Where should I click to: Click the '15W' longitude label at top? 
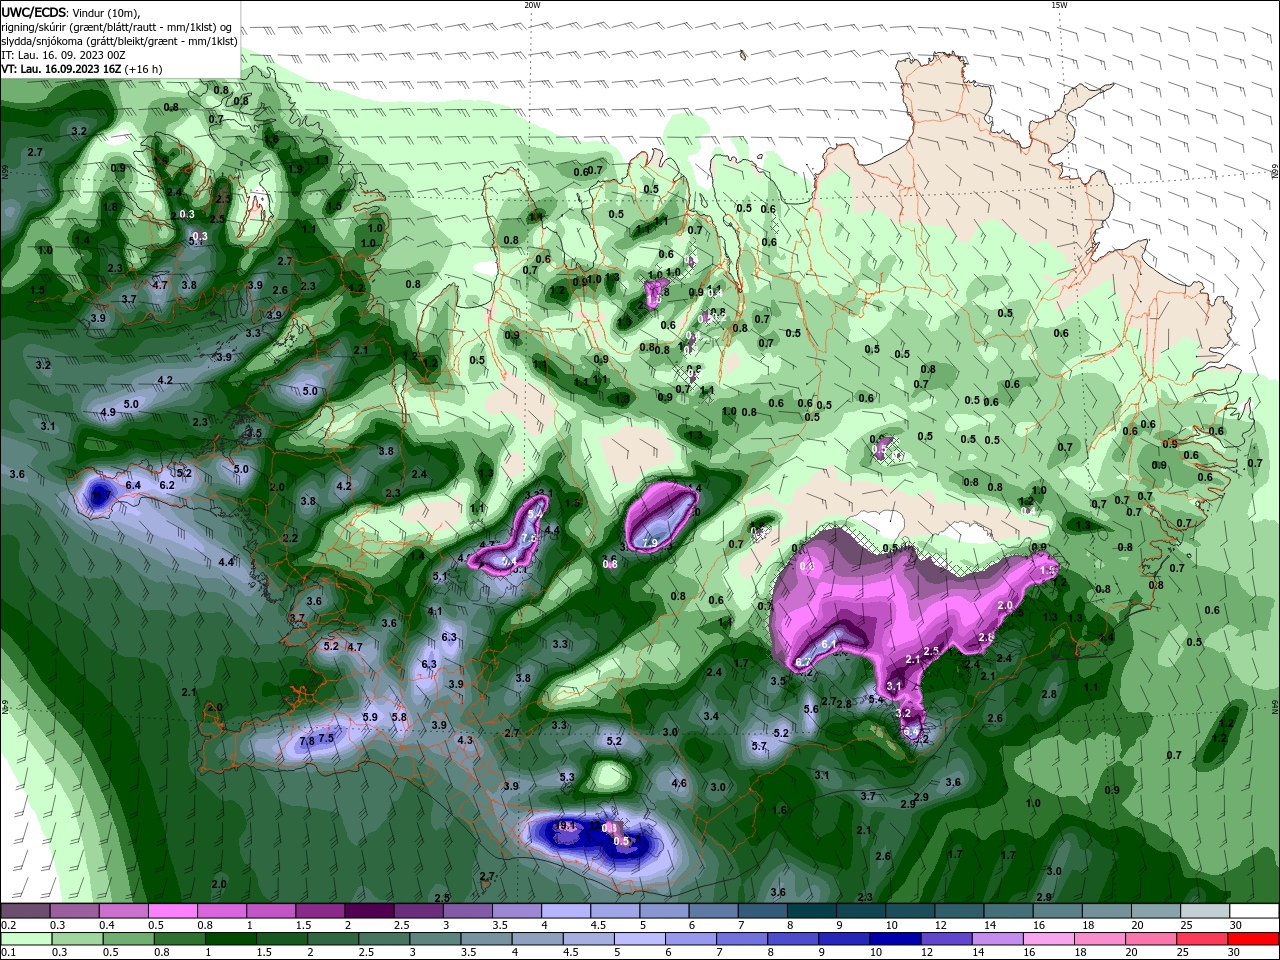pos(1059,5)
